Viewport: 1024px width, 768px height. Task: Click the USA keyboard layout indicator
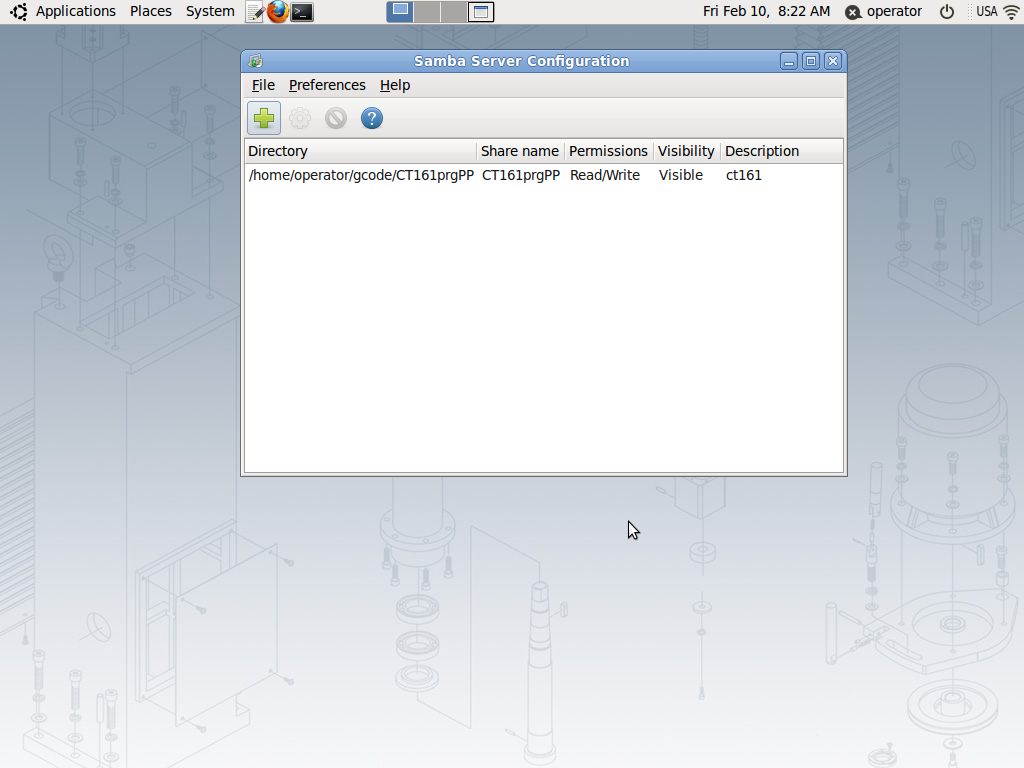(x=986, y=11)
